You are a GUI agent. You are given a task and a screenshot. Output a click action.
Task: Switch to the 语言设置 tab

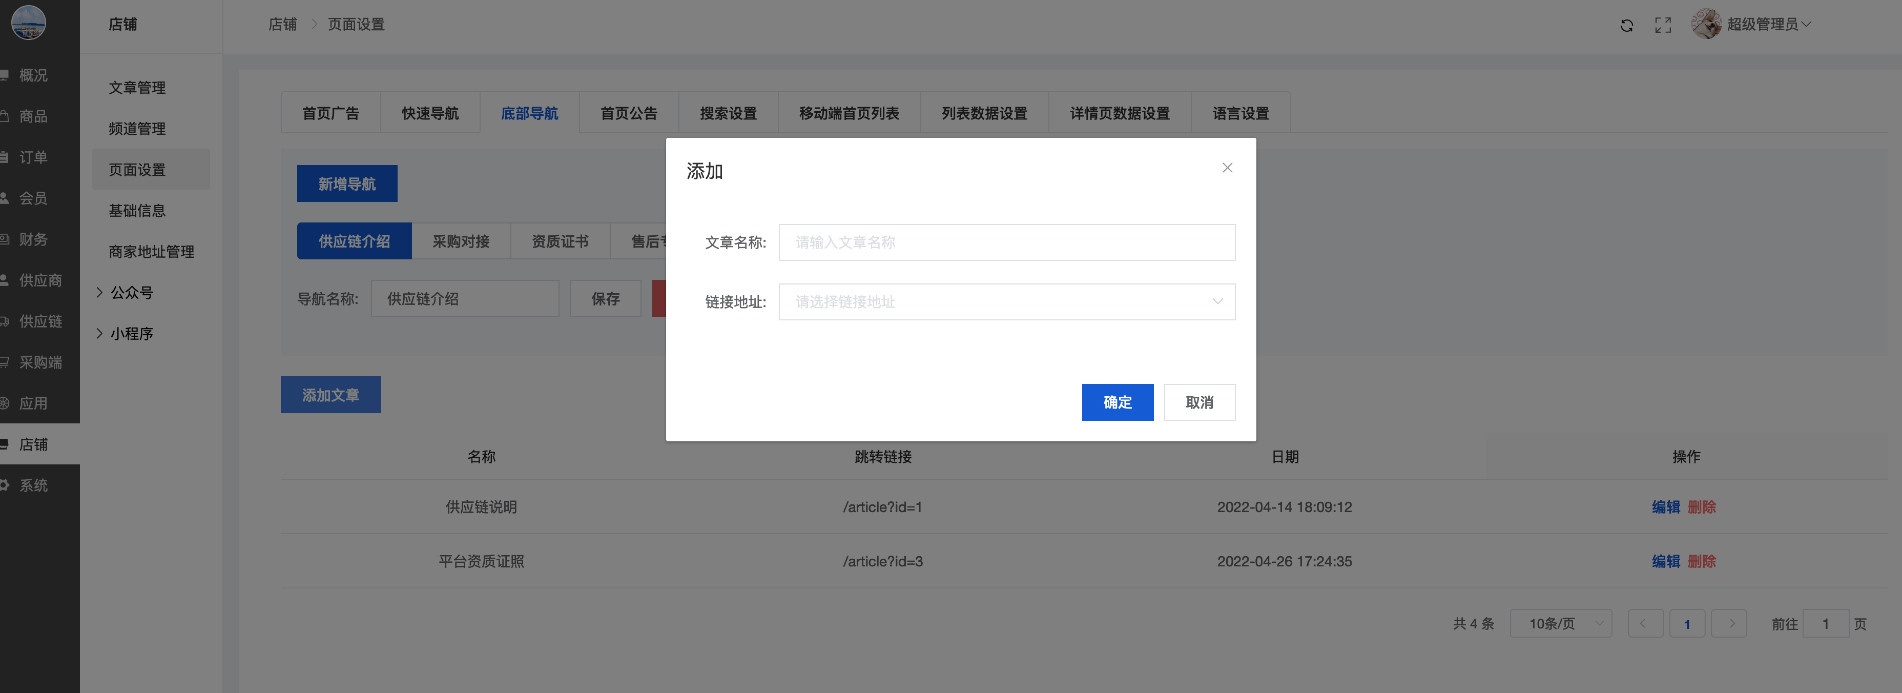click(1240, 113)
